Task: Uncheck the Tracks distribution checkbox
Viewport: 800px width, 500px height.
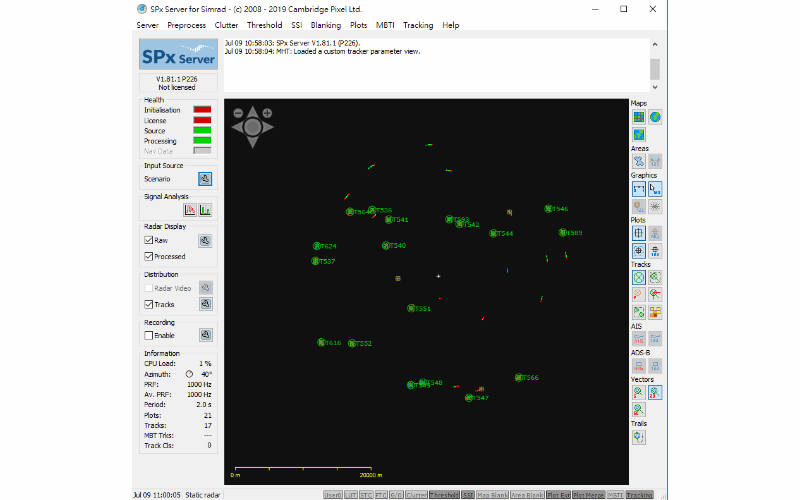Action: point(148,304)
